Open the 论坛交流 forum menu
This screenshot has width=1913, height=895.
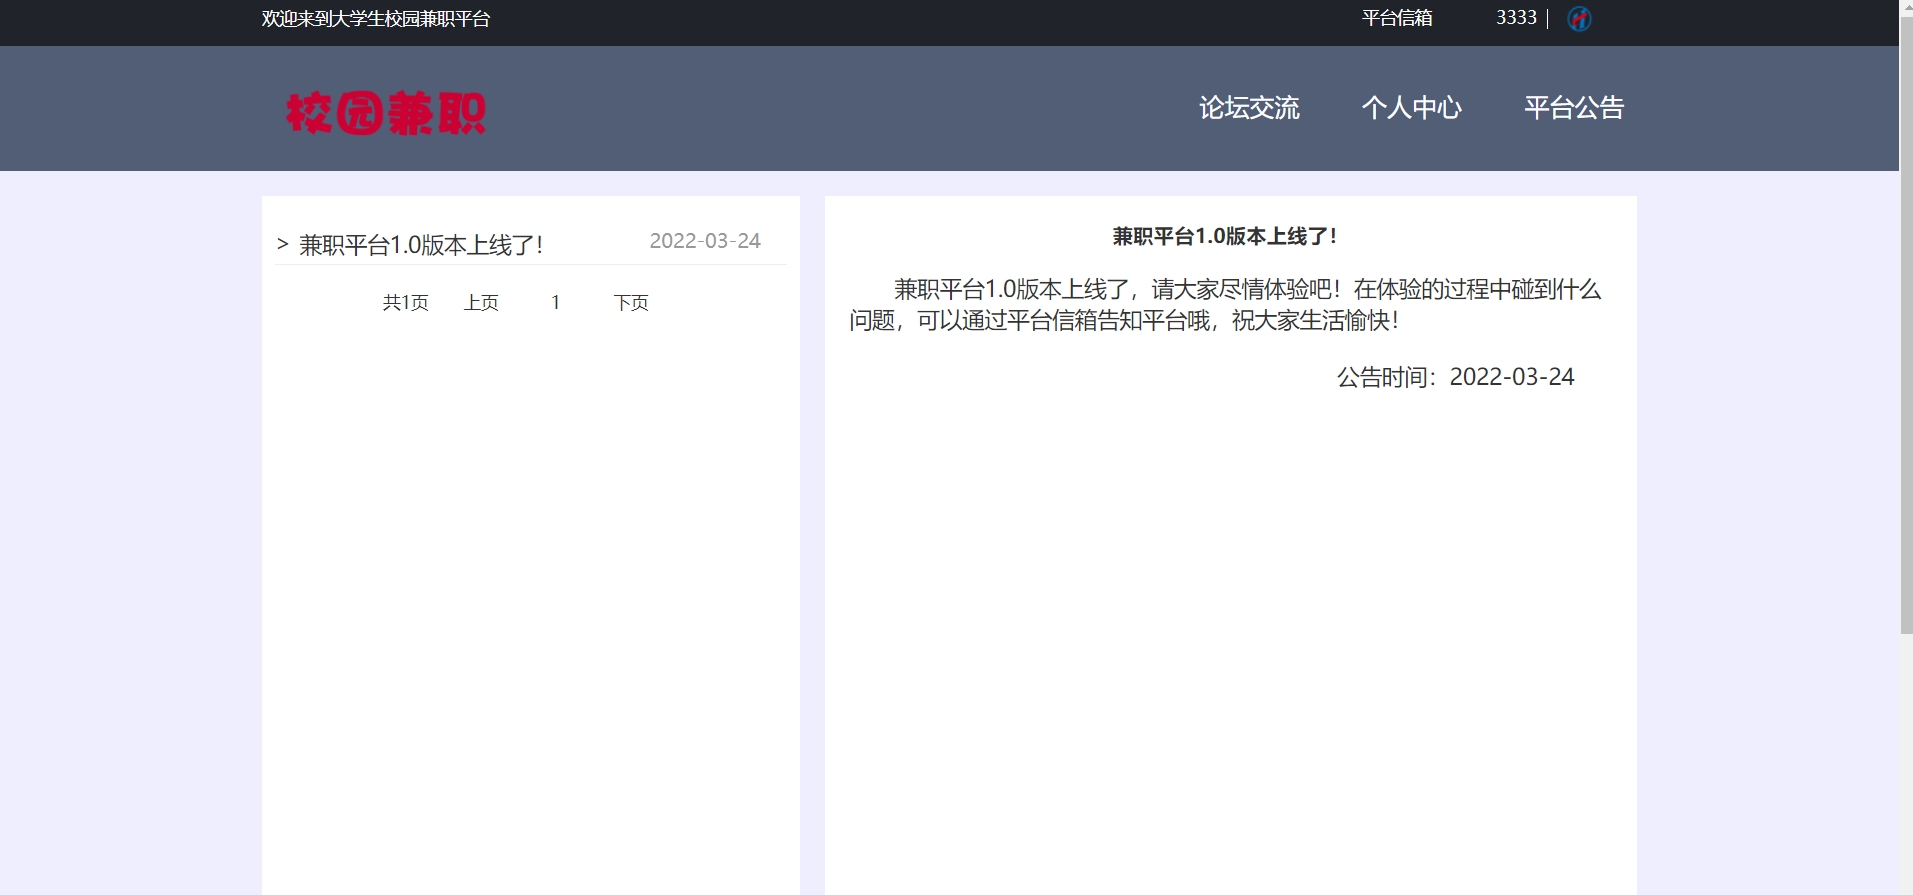point(1249,108)
